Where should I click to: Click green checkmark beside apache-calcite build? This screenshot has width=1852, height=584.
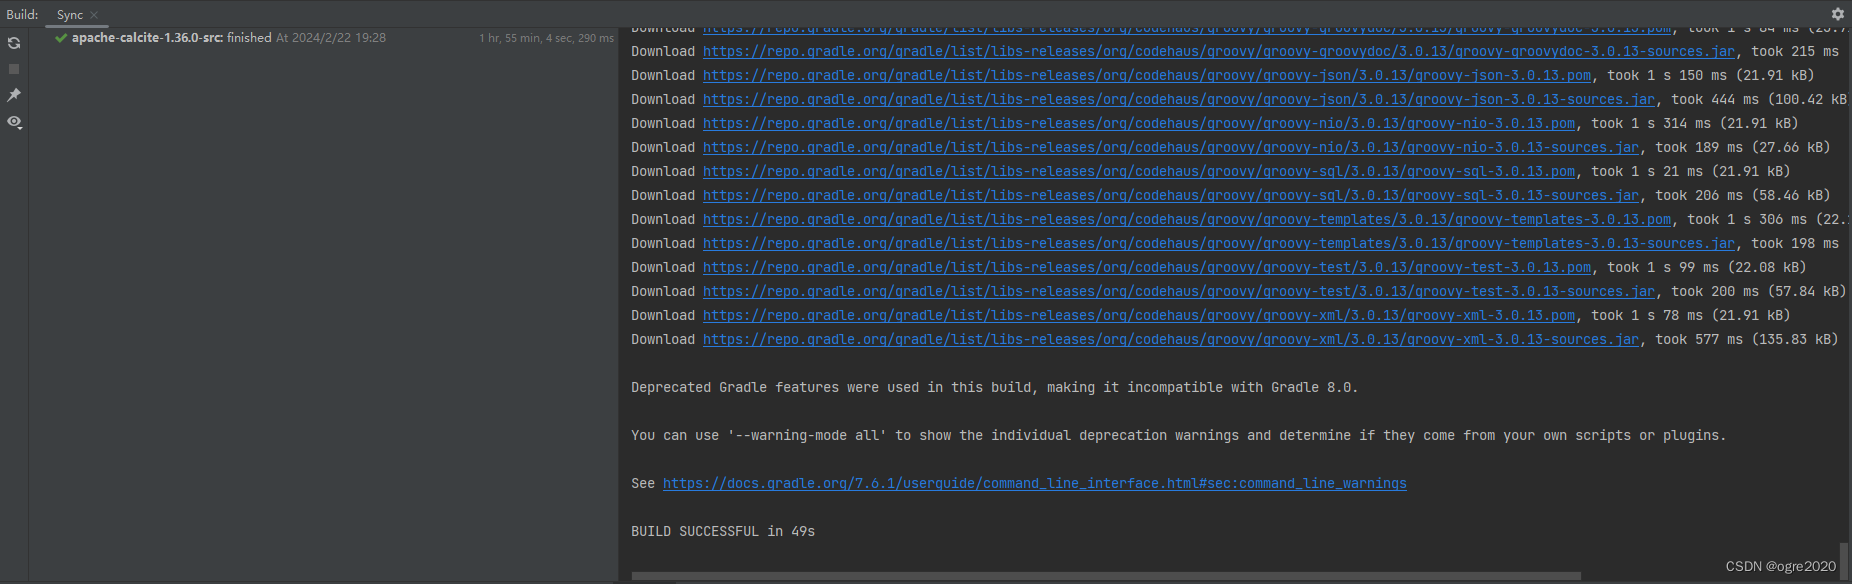pyautogui.click(x=61, y=38)
